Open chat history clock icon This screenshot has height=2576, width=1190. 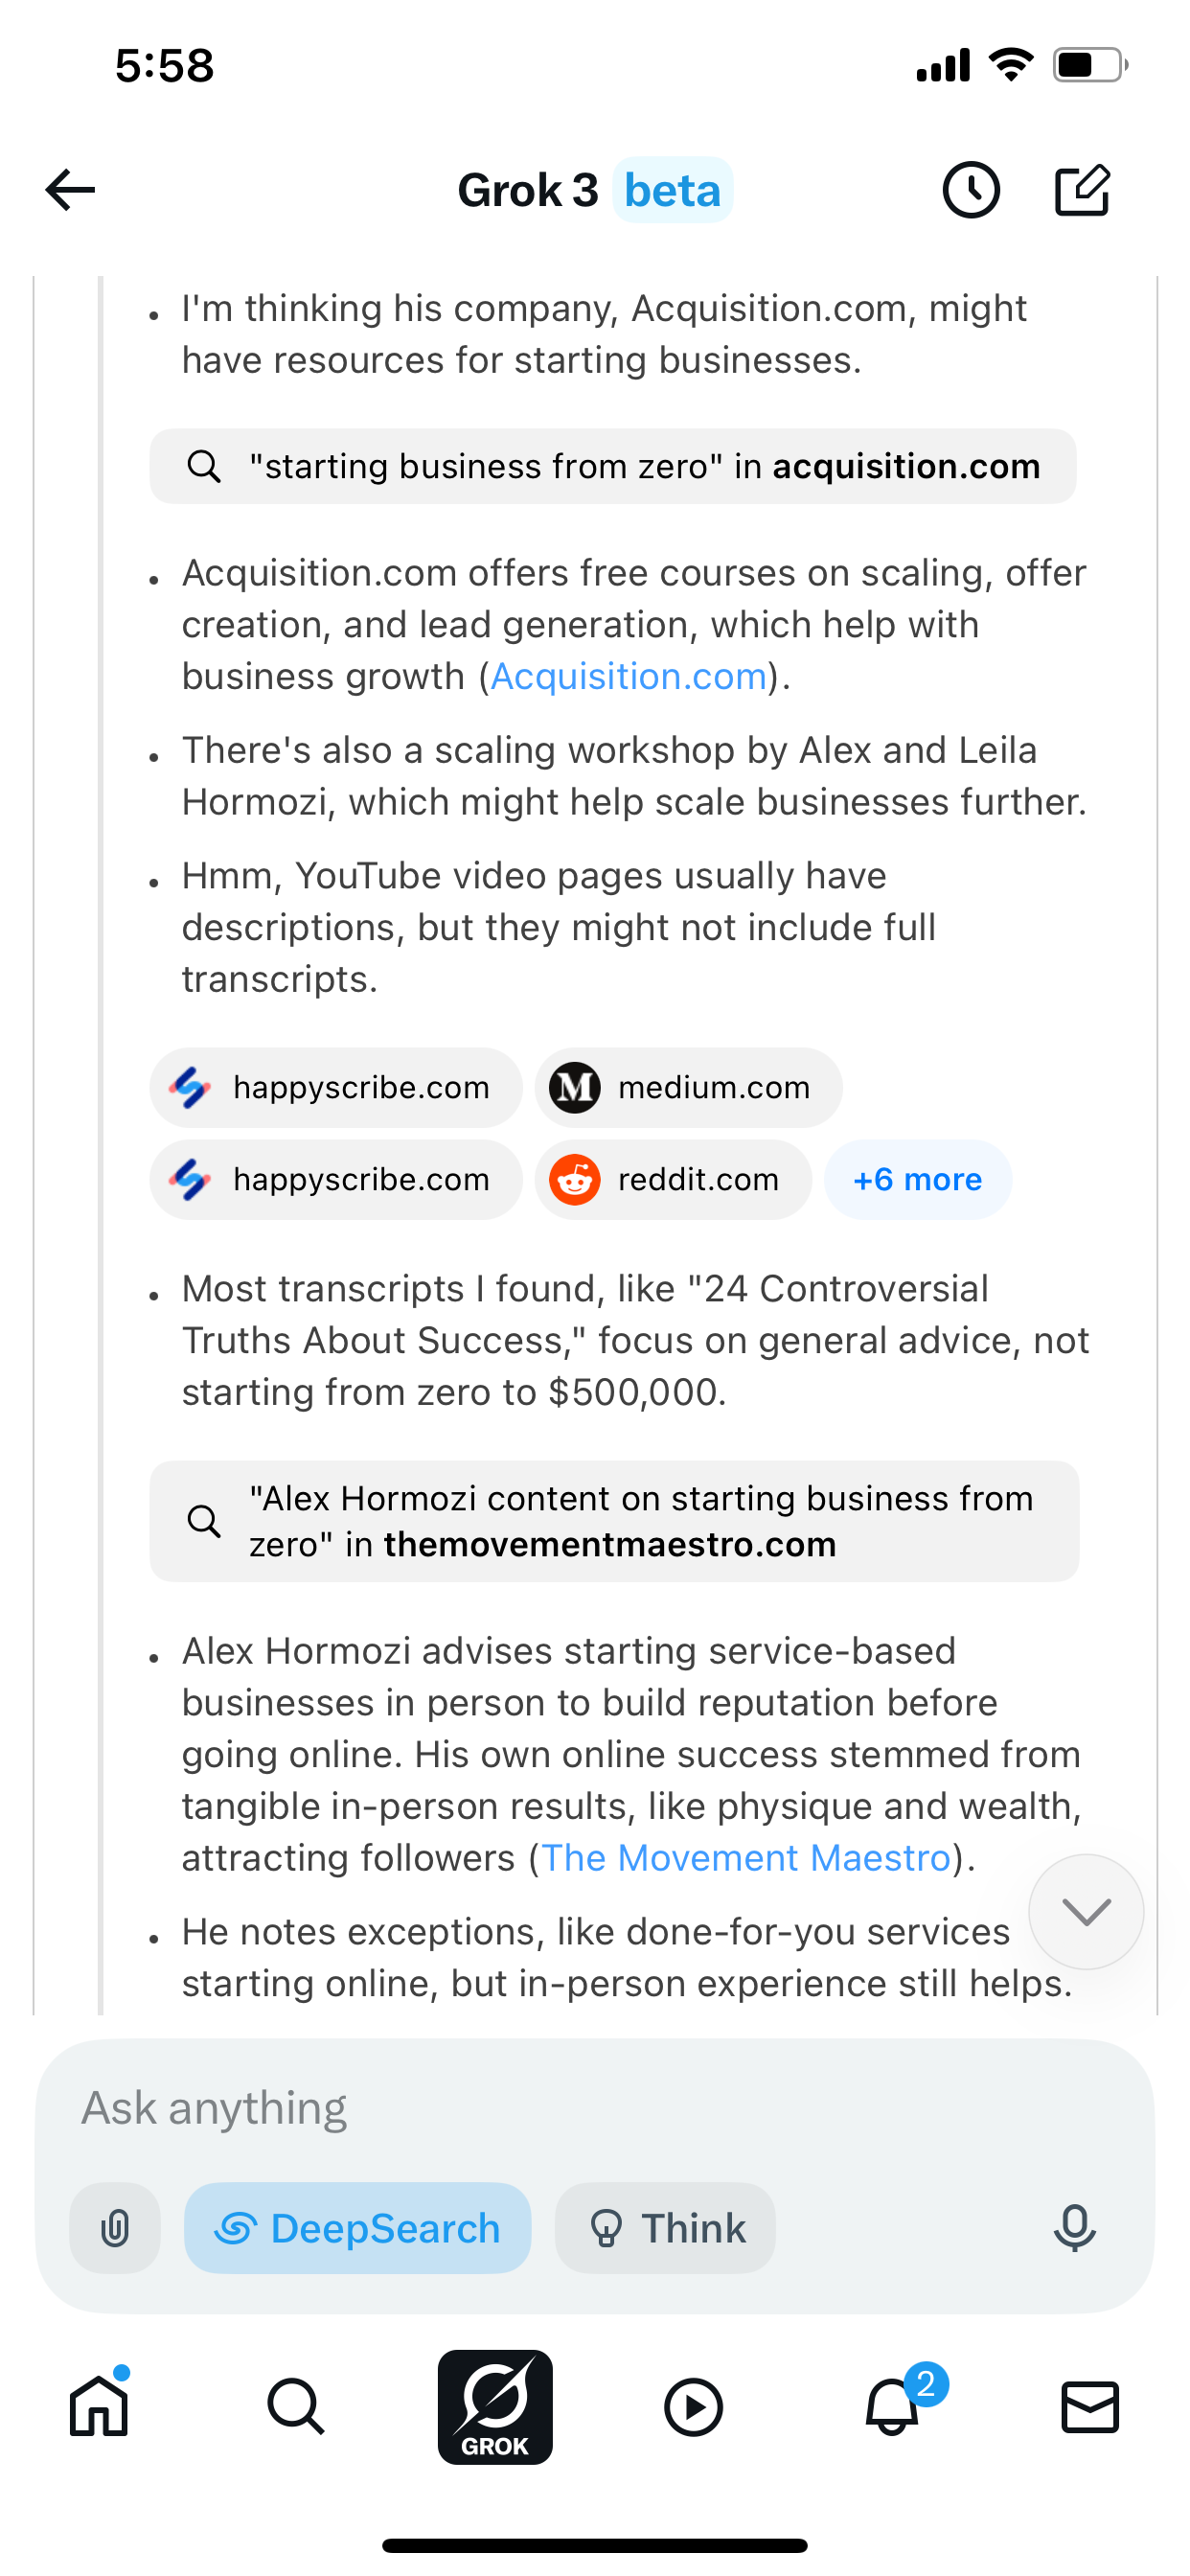tap(970, 190)
